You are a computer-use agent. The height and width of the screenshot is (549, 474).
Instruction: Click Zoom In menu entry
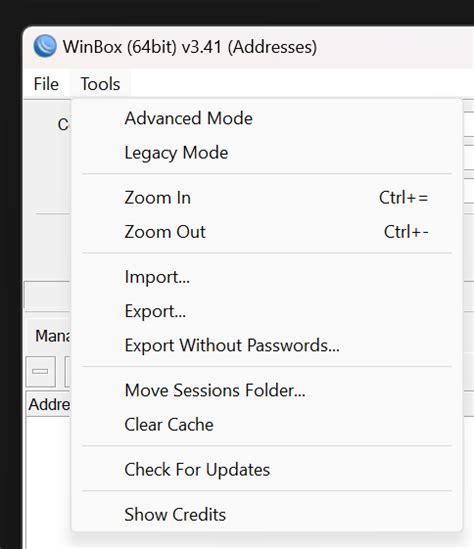pos(267,198)
